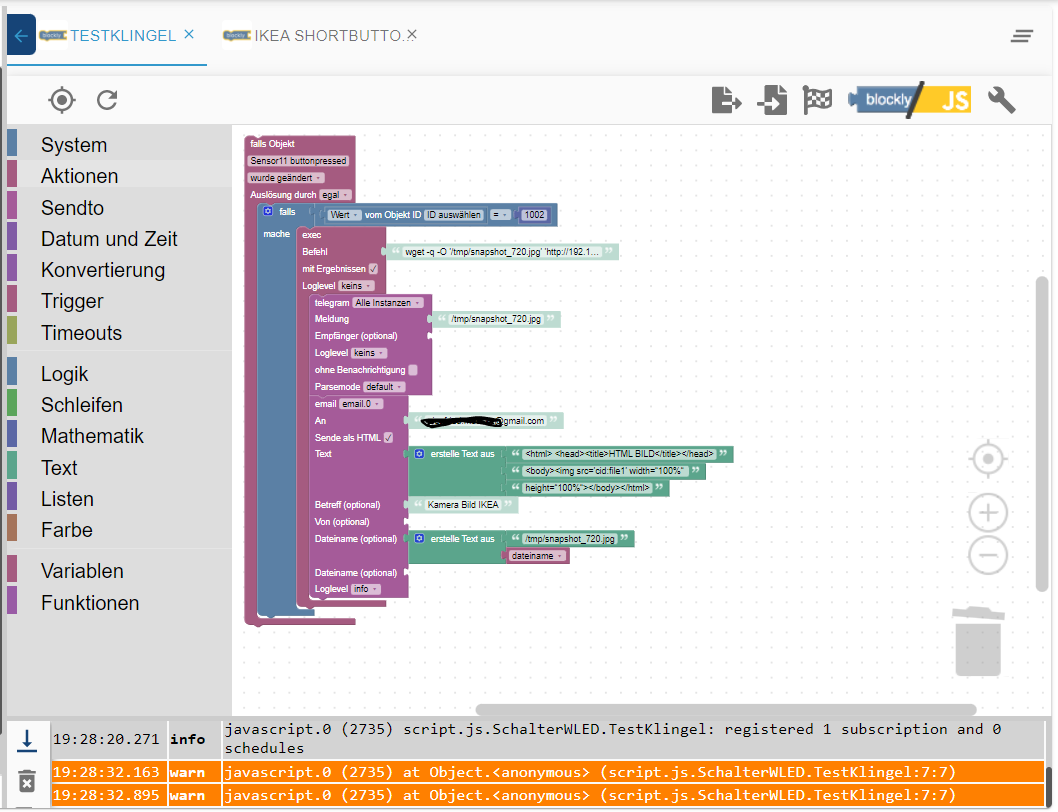Open the Aktionen block category
Image resolution: width=1058 pixels, height=812 pixels.
pos(79,175)
